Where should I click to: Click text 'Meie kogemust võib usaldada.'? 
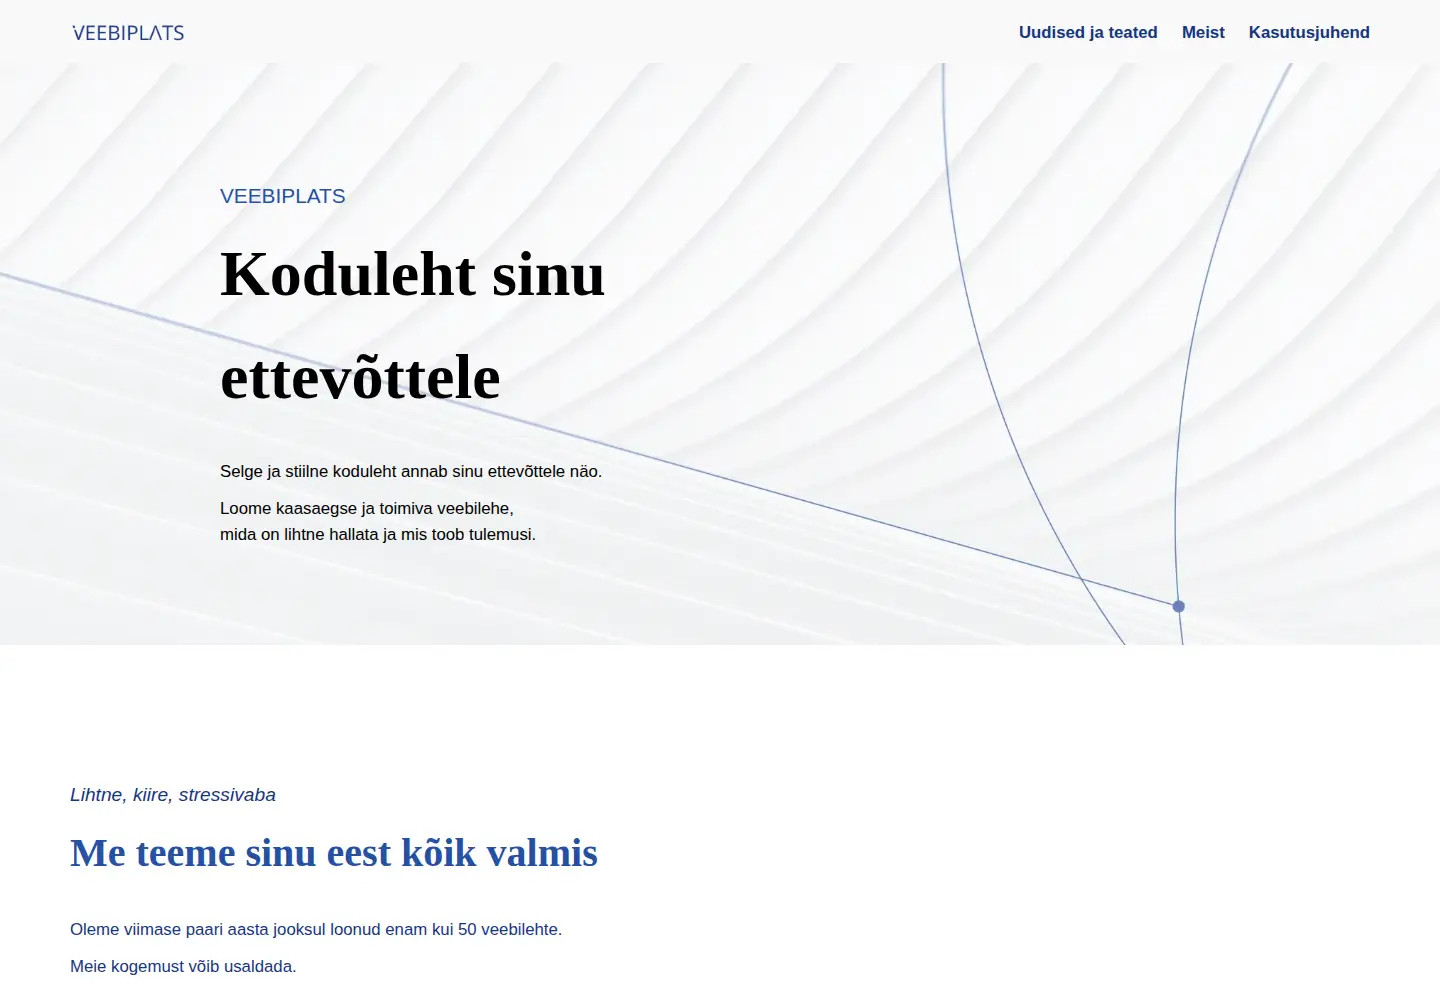point(183,966)
